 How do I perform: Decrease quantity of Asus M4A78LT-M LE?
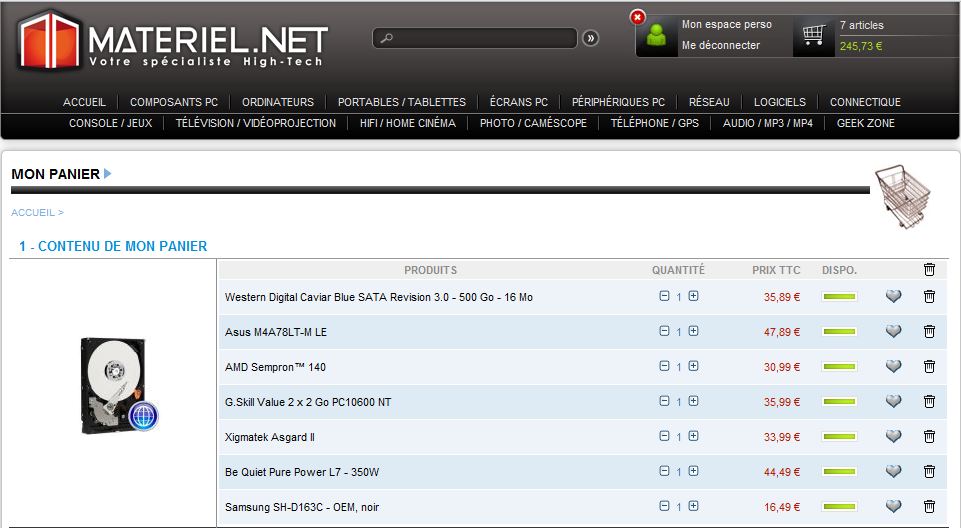click(x=664, y=332)
